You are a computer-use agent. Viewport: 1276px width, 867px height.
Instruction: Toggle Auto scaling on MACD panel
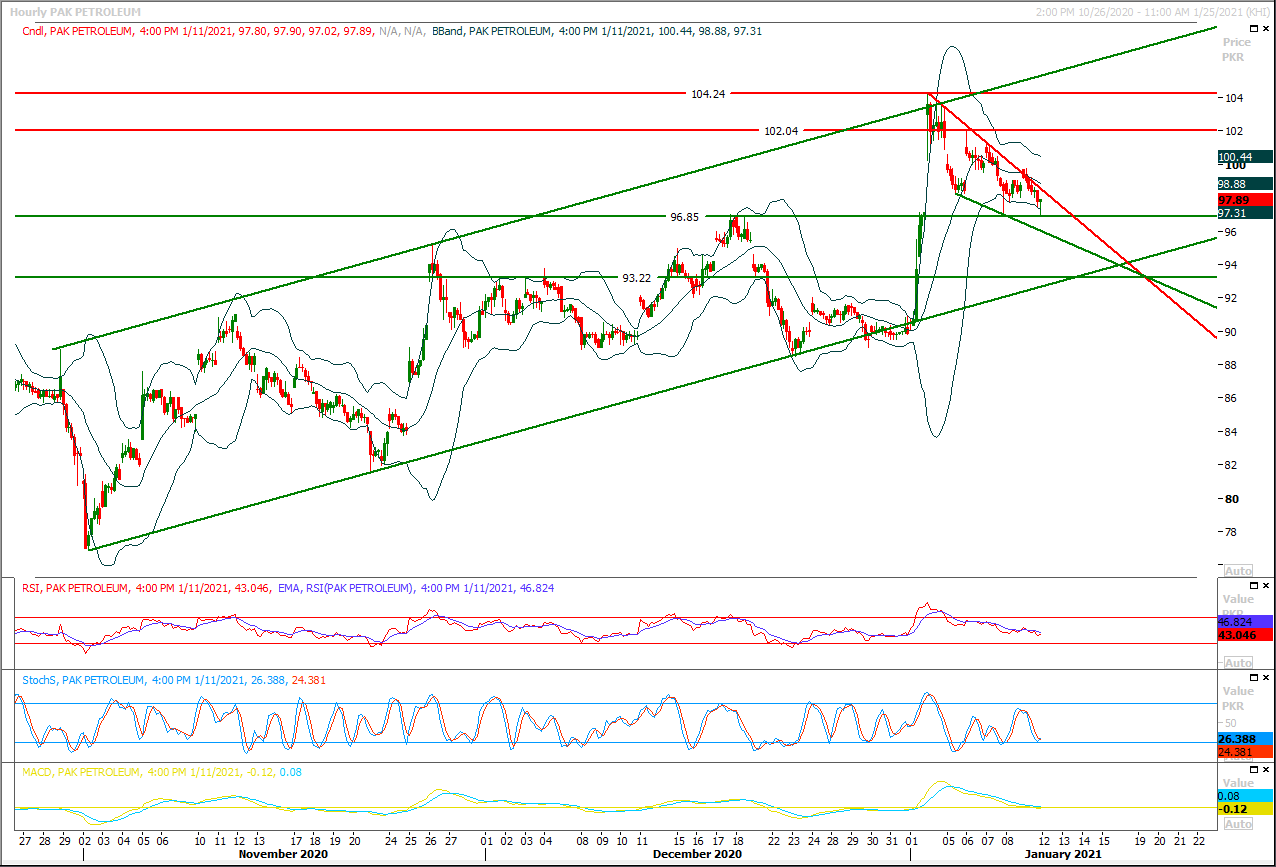point(1238,824)
